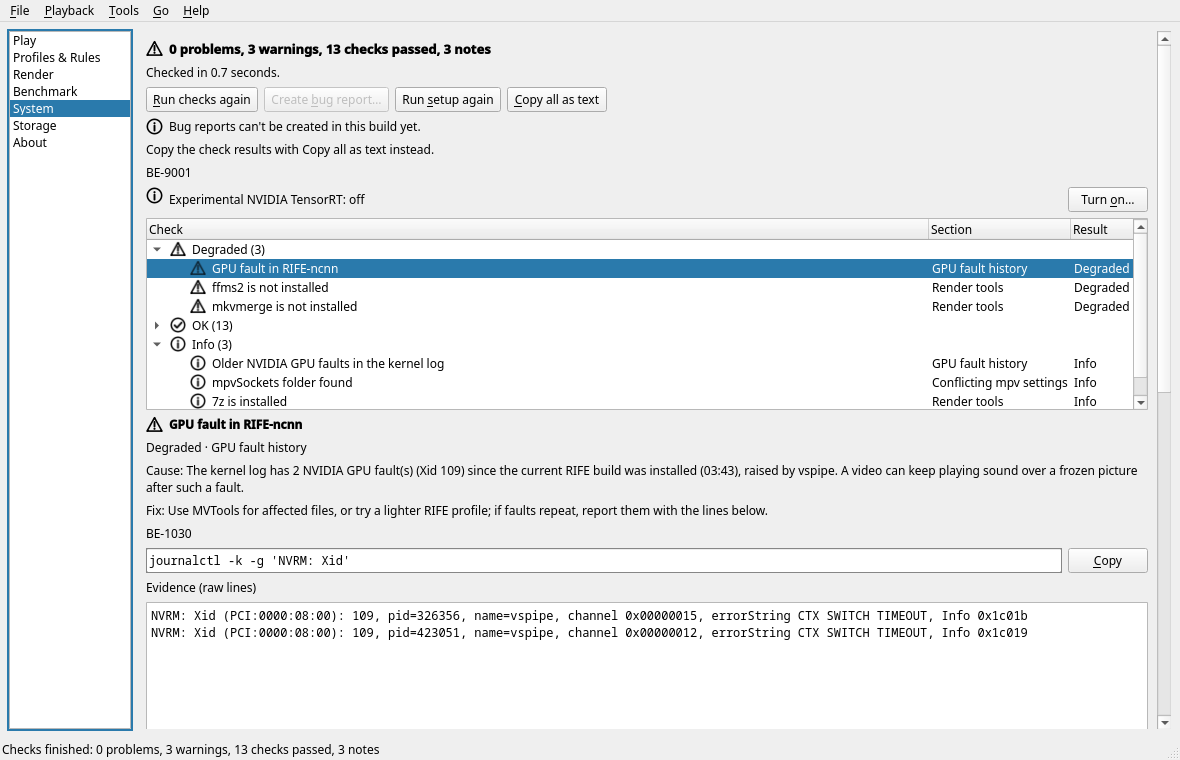Viewport: 1180px width, 760px height.
Task: Click the Section column header
Action: 999,230
